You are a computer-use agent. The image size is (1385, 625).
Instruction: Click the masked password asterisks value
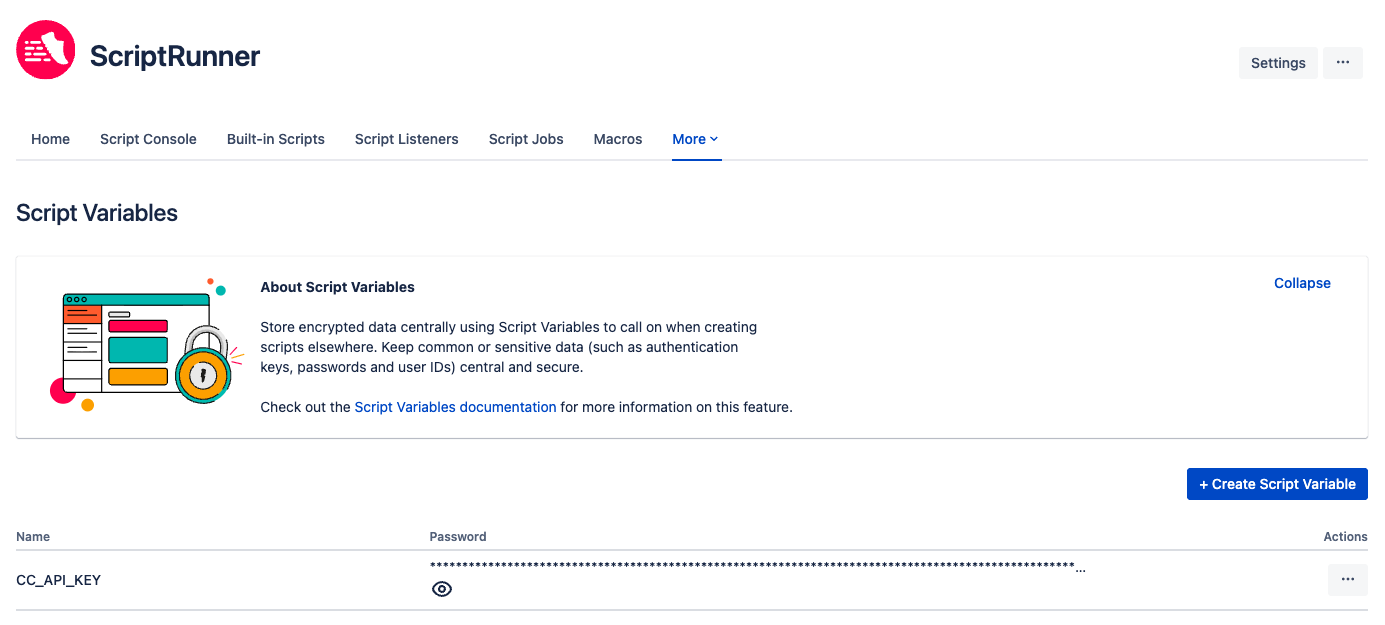[x=752, y=567]
